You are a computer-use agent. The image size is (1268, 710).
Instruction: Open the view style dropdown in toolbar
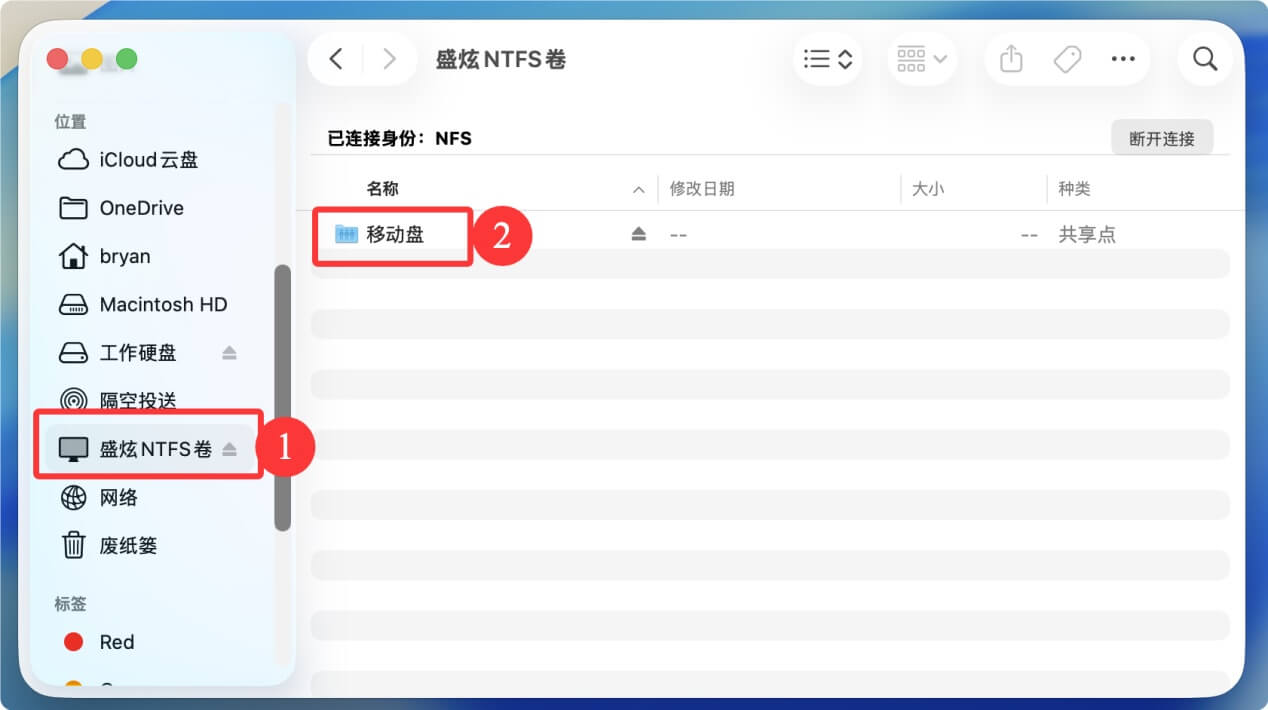827,59
